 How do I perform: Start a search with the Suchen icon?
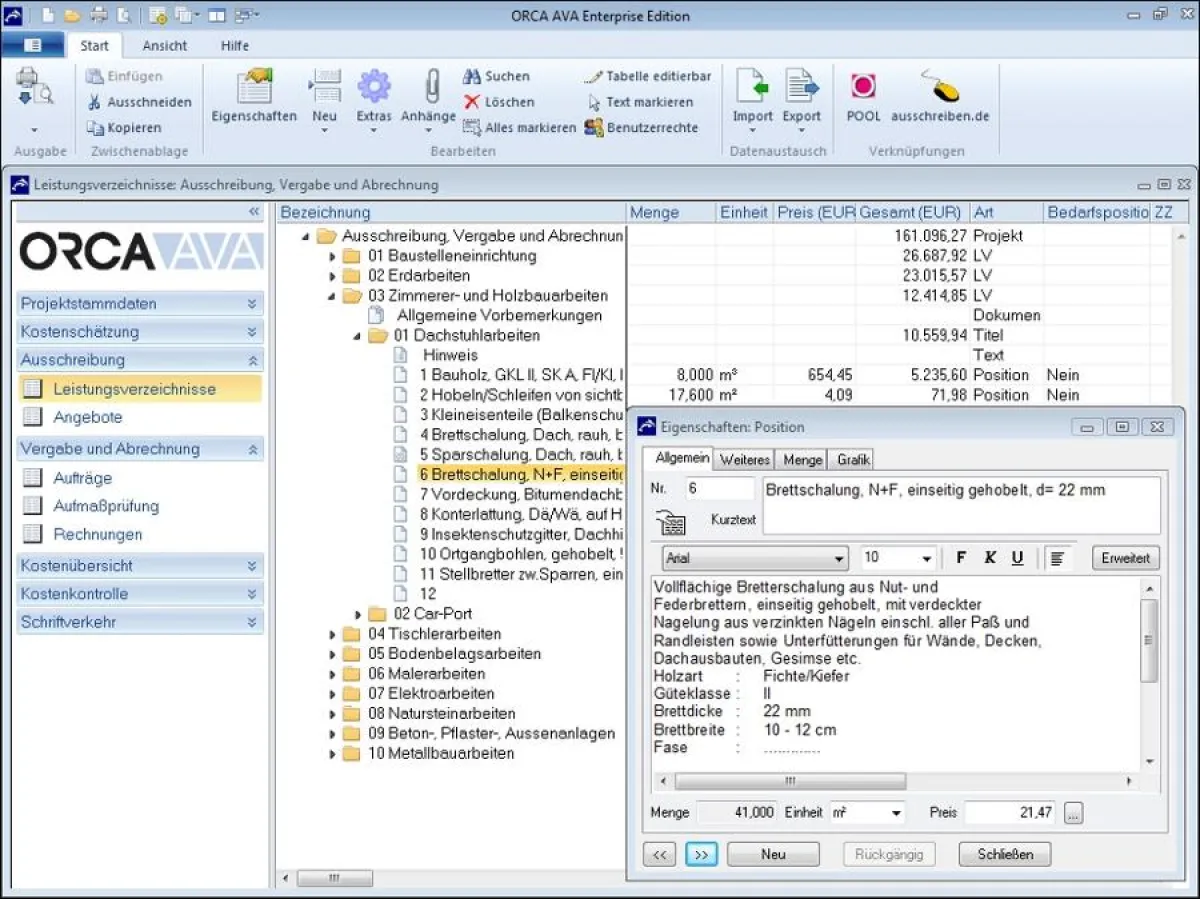coord(497,76)
